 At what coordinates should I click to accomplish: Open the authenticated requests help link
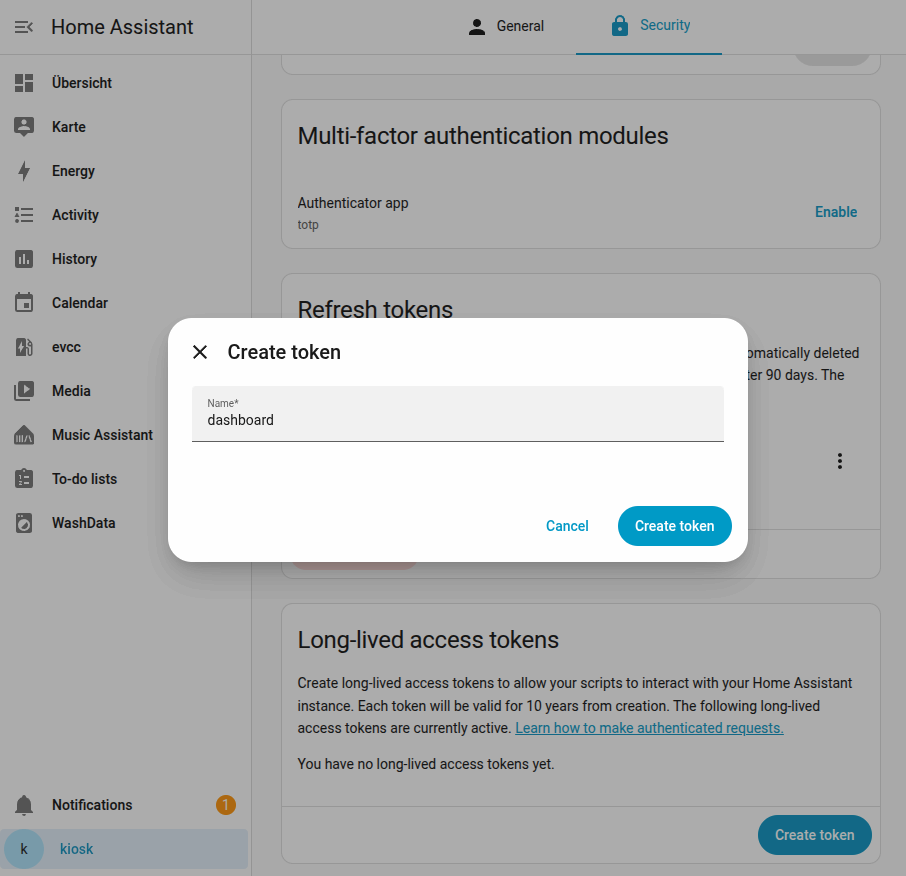click(649, 728)
